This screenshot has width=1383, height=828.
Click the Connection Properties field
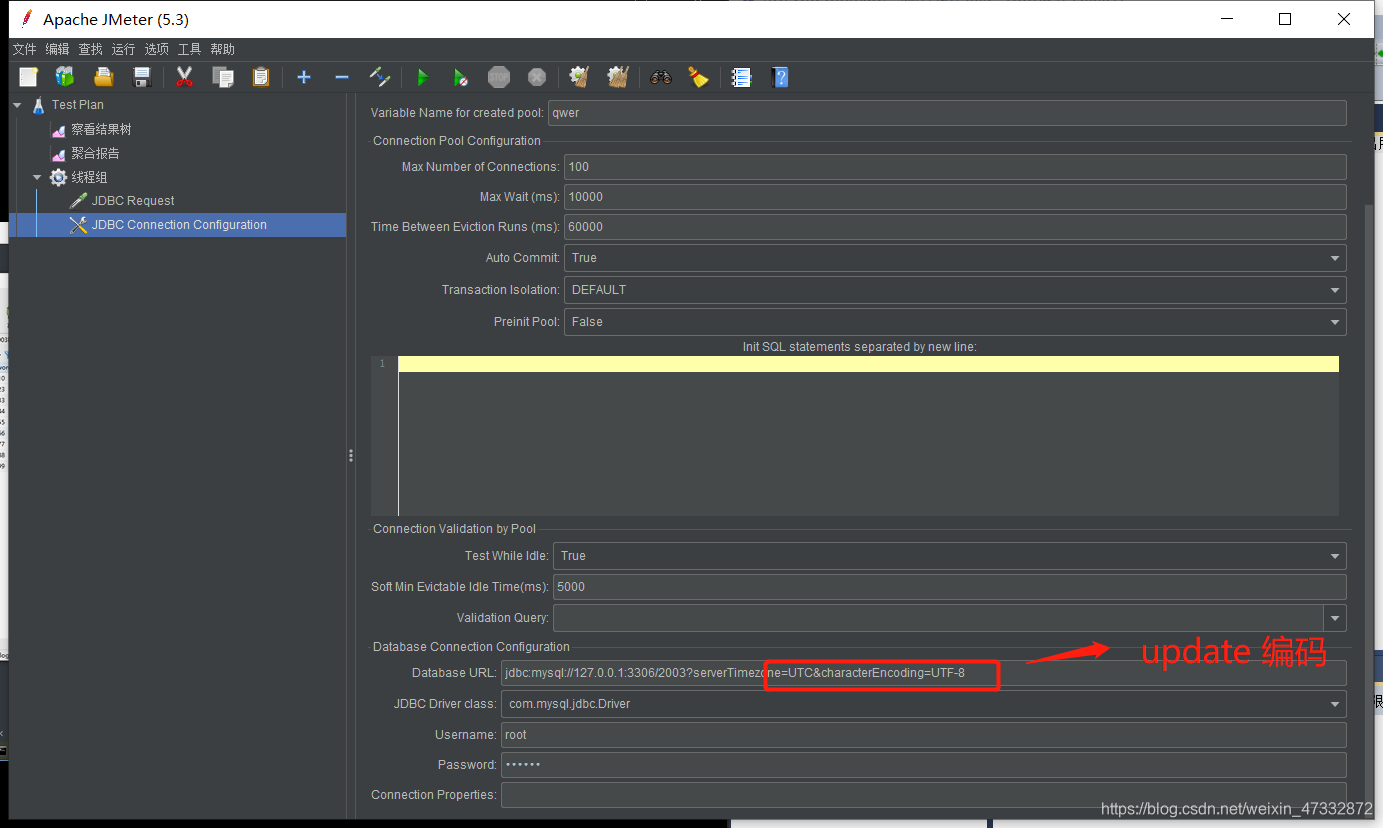pyautogui.click(x=923, y=795)
